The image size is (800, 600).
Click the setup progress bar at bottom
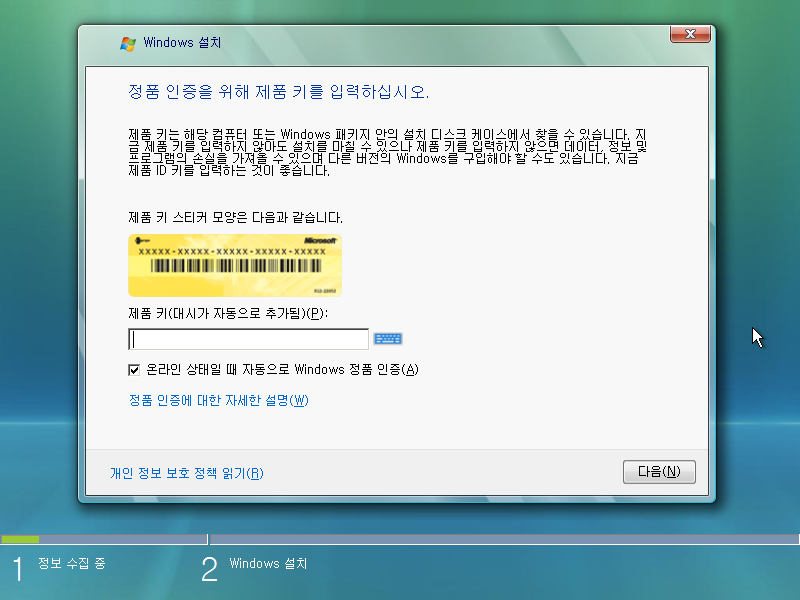[400, 539]
